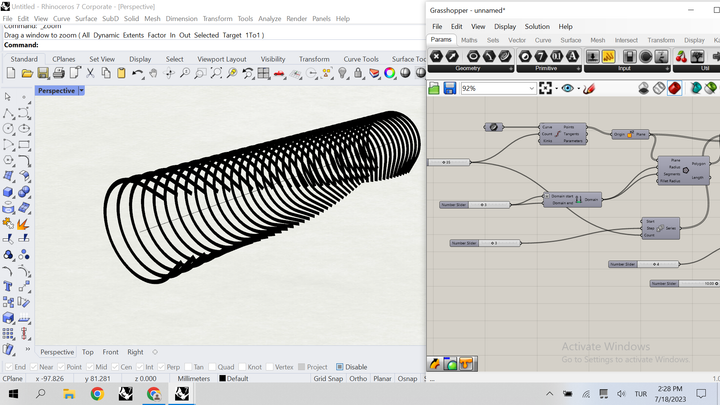Screen dimensions: 720x405
Task: Click the Zoom Extents icon
Action: point(216,73)
